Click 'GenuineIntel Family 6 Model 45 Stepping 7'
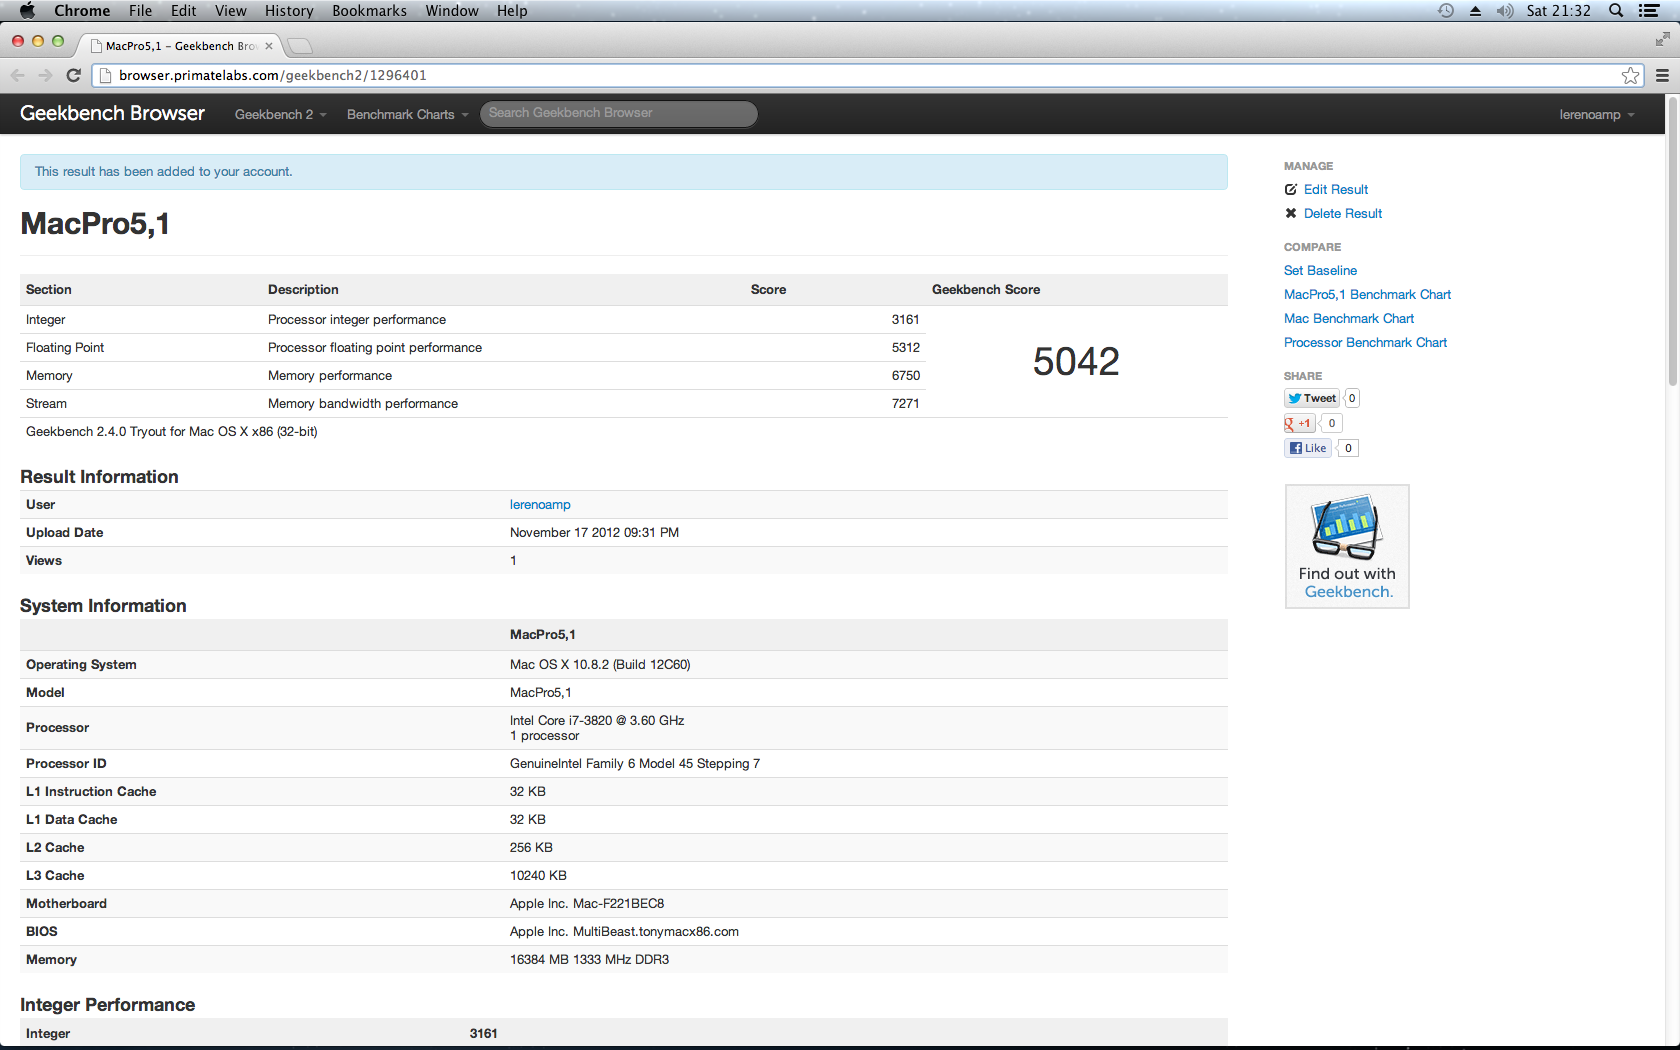Screen dimensions: 1680x1050 point(635,763)
